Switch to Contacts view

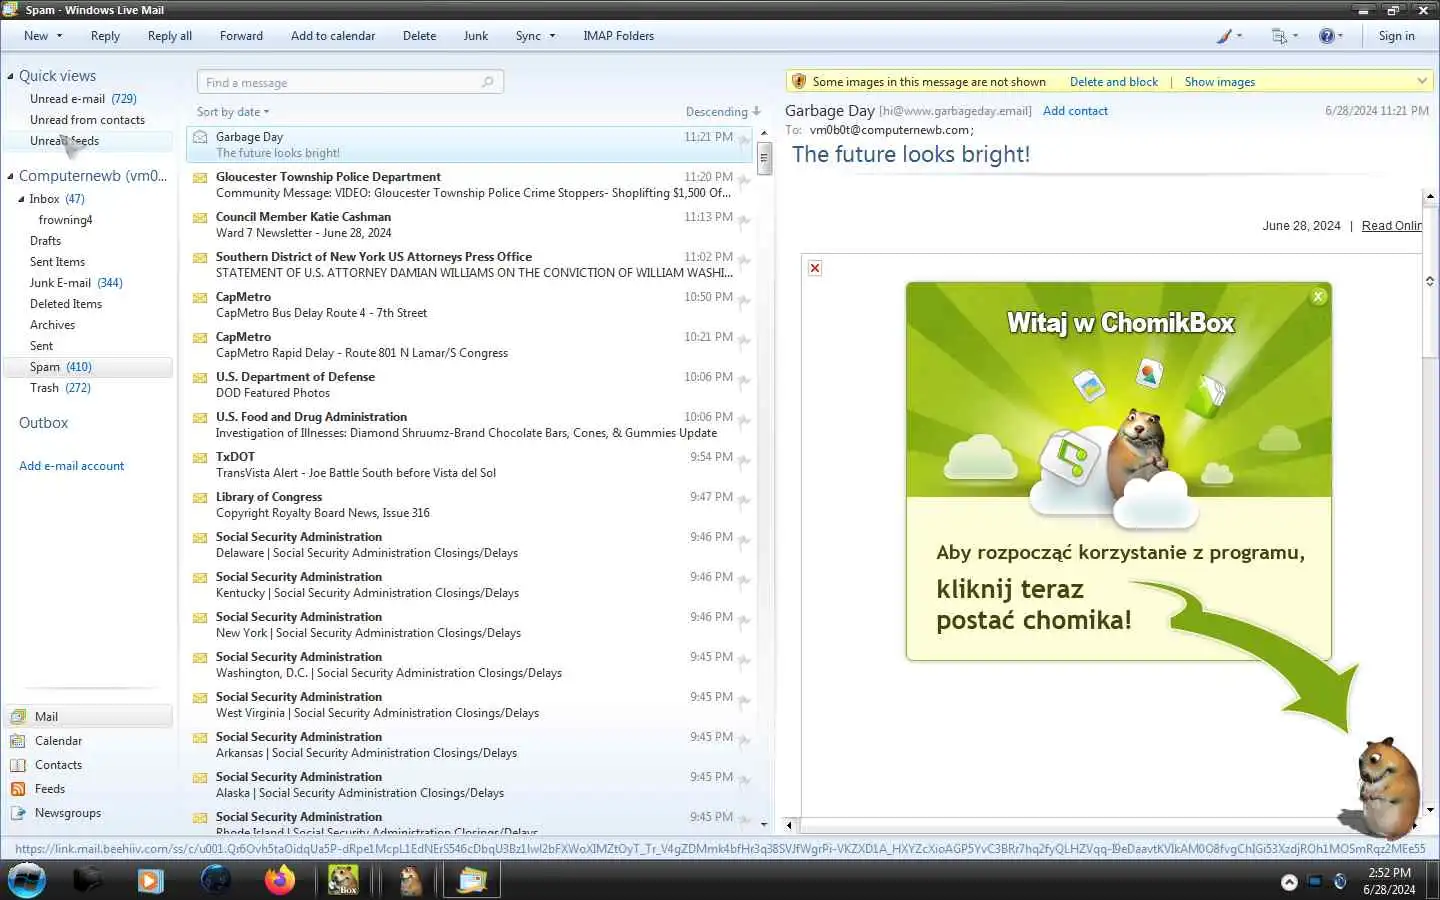point(88,765)
